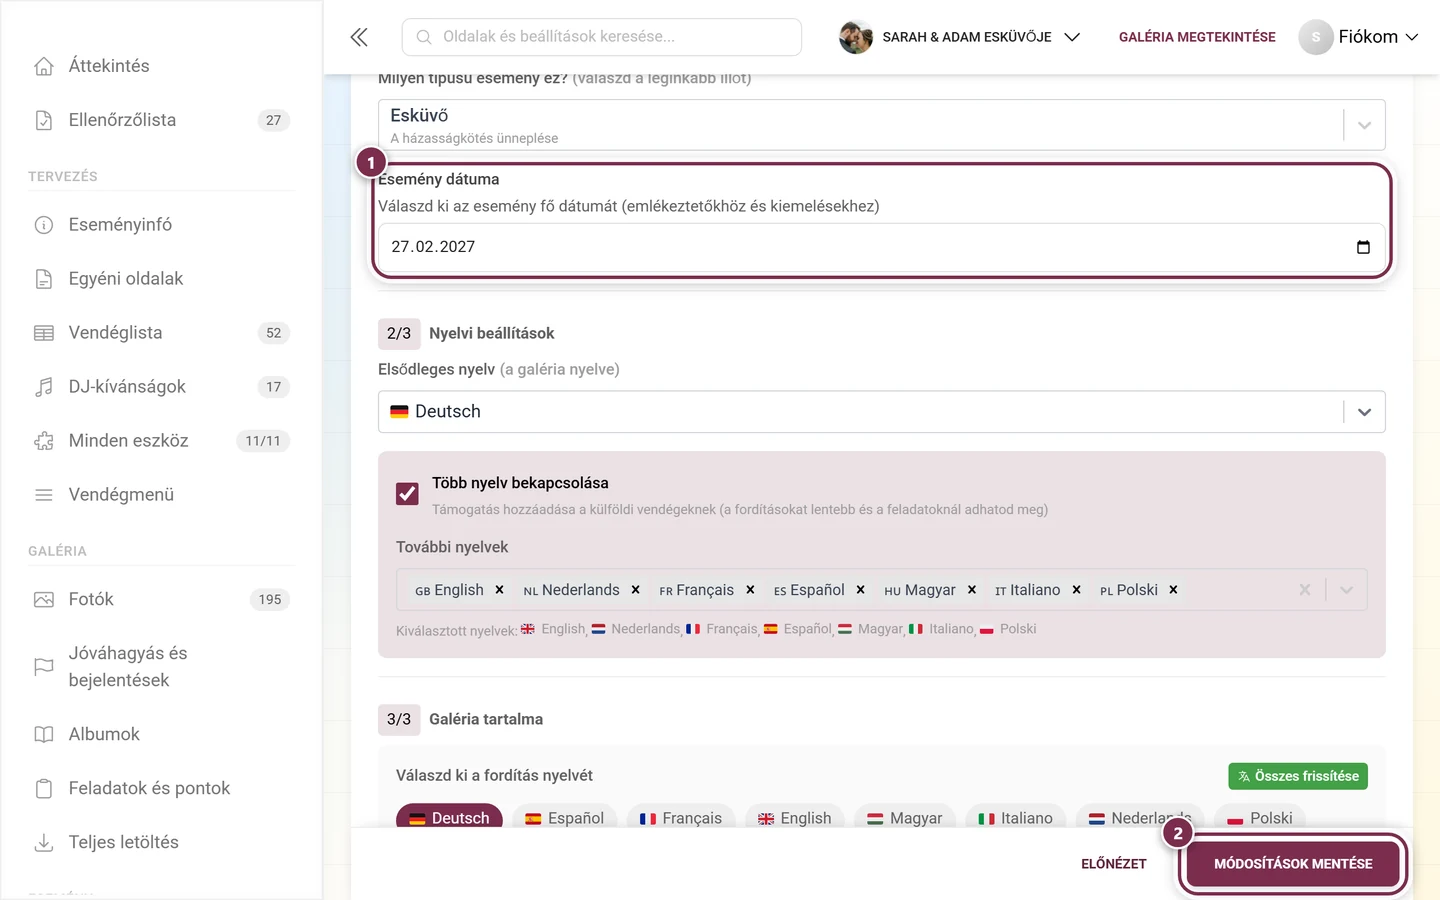
Task: Click the Eseményinfó info circle icon
Action: click(44, 225)
